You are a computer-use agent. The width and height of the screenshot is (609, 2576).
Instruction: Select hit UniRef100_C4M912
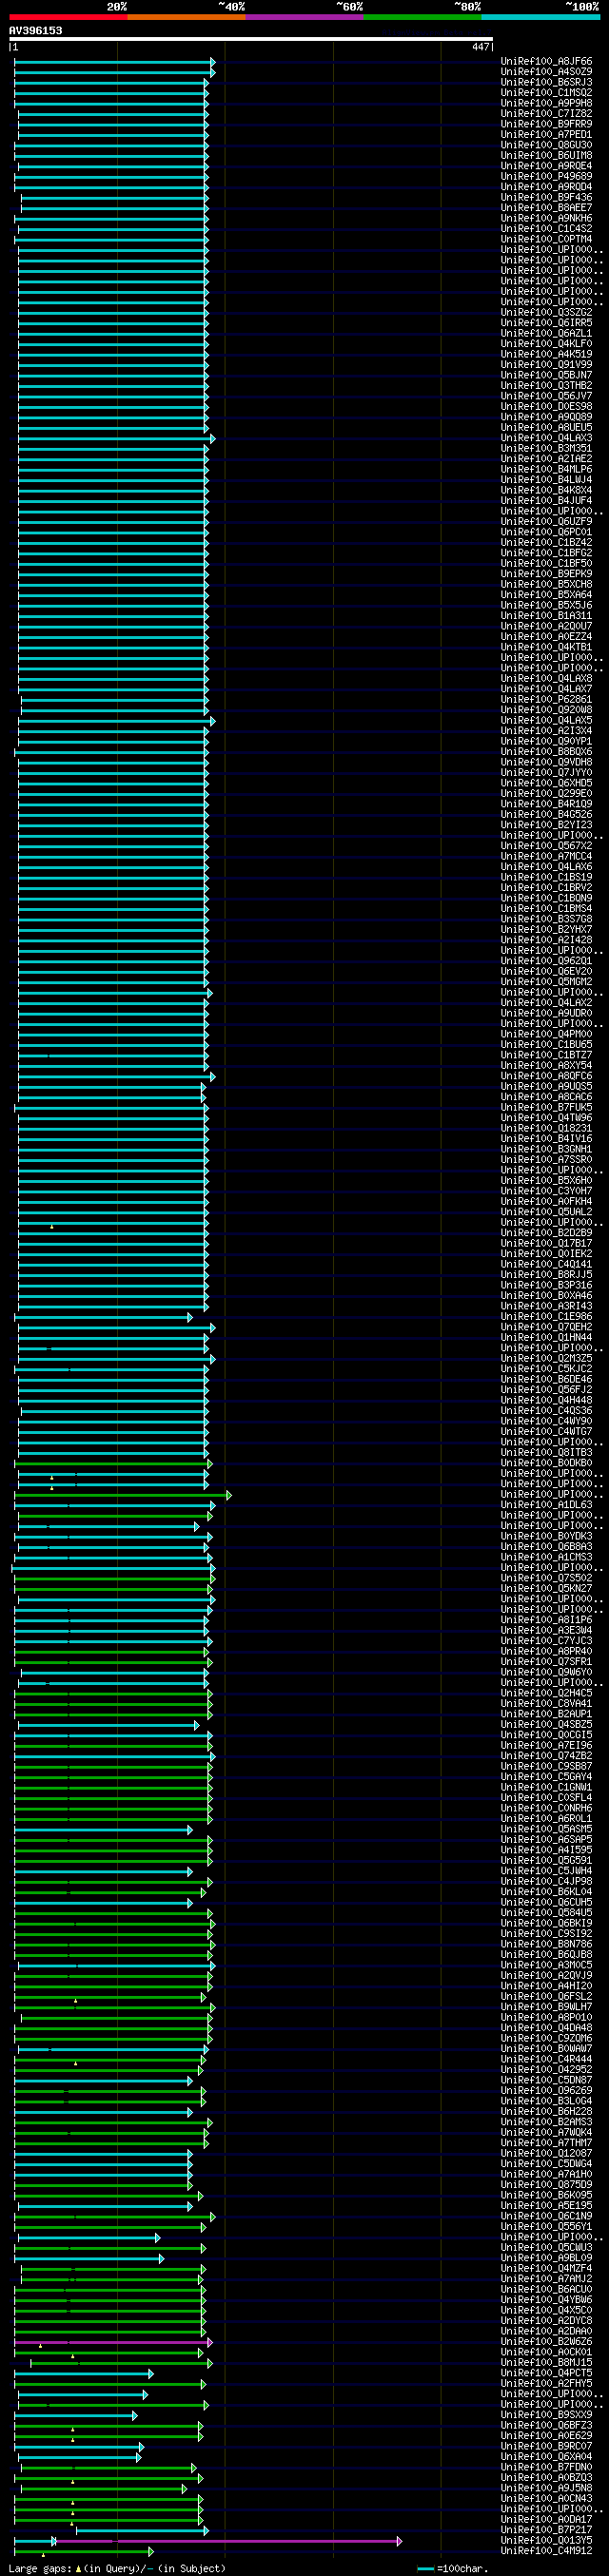point(546,2551)
